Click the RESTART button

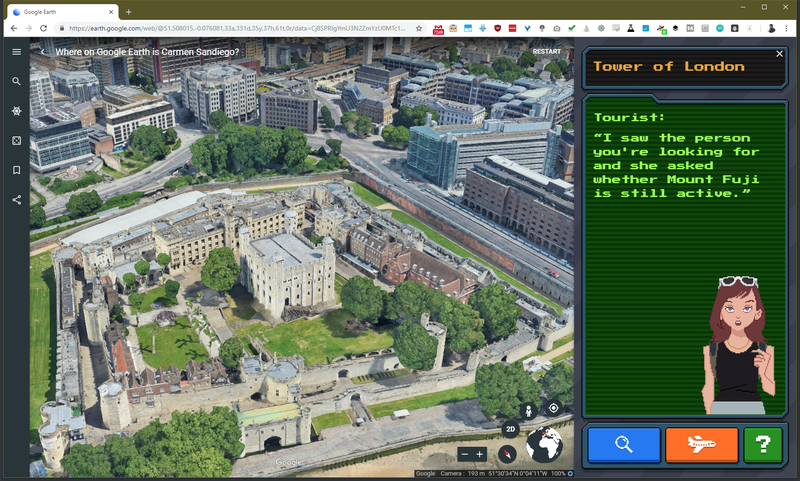546,52
